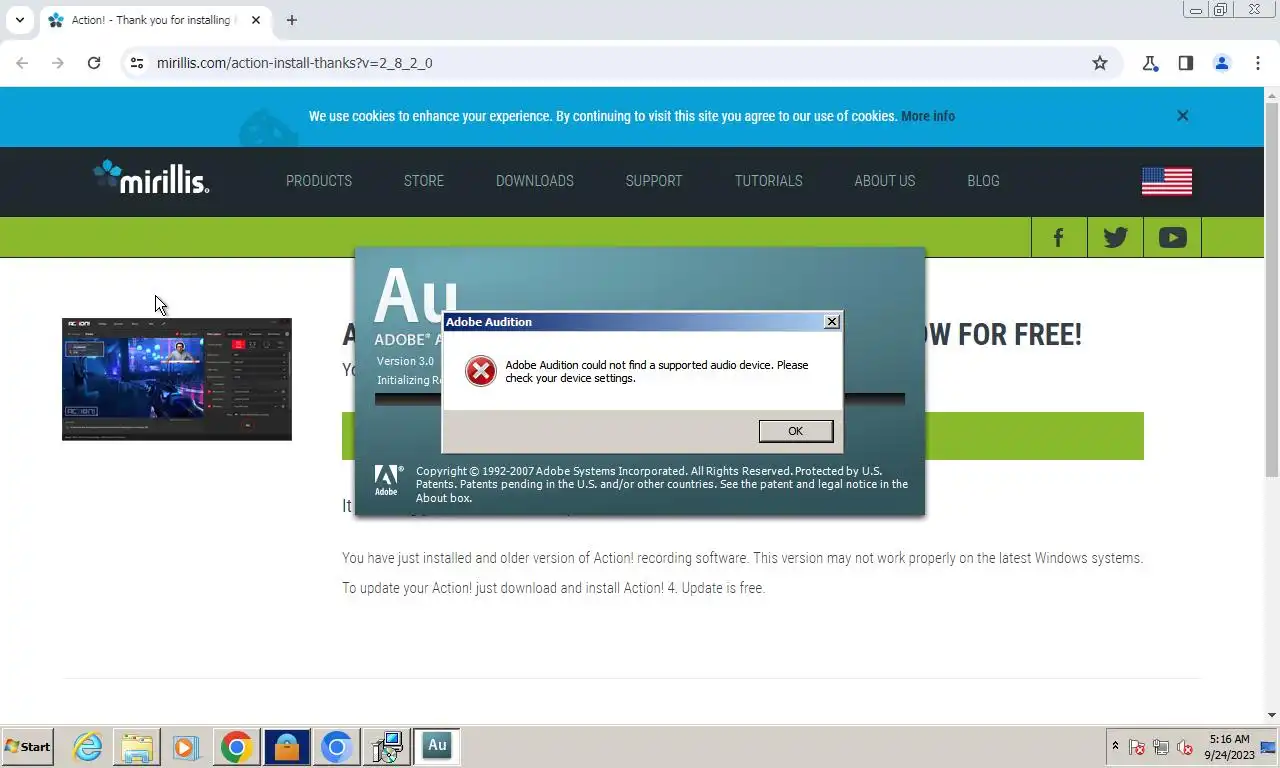
Task: Click the Show desktop button
Action: point(1270,746)
